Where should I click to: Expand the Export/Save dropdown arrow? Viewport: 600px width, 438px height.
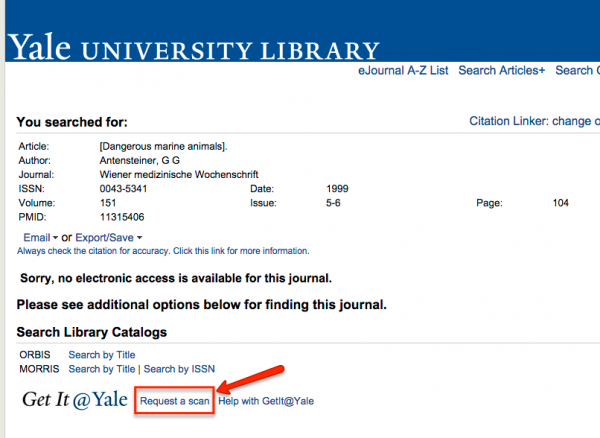click(139, 238)
